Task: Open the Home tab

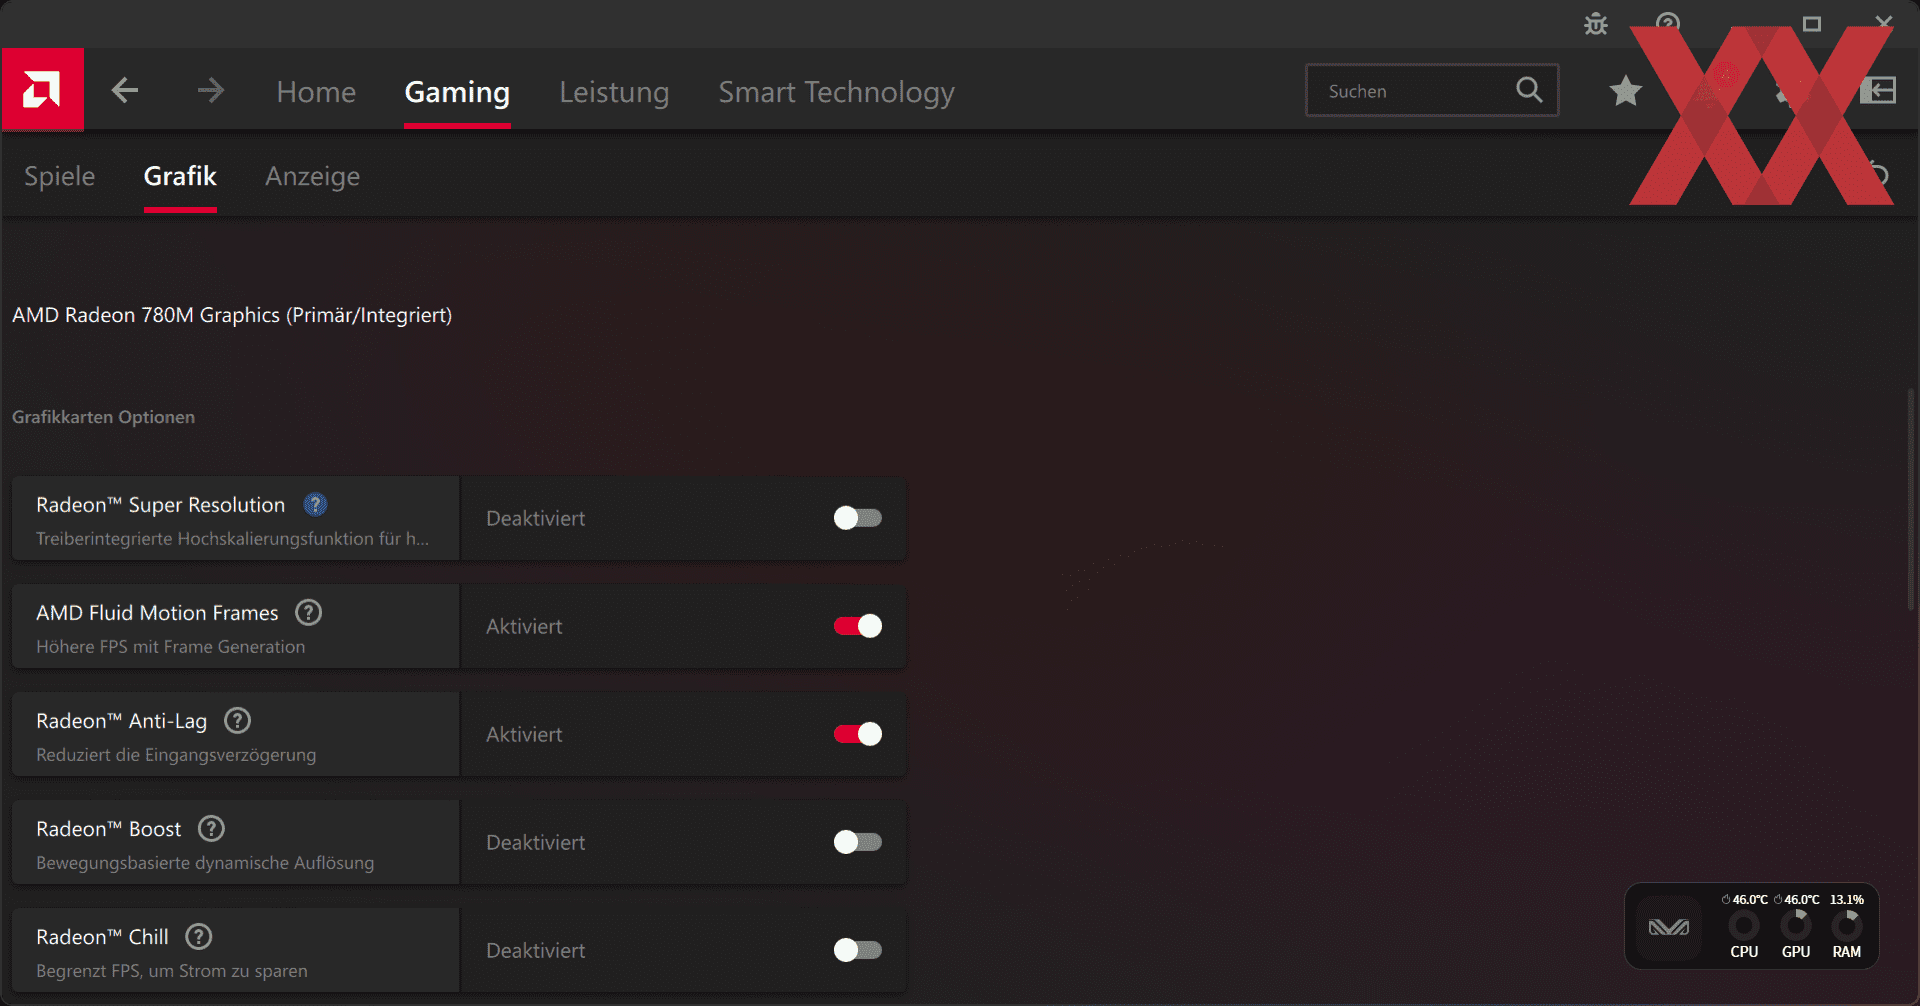Action: tap(316, 92)
